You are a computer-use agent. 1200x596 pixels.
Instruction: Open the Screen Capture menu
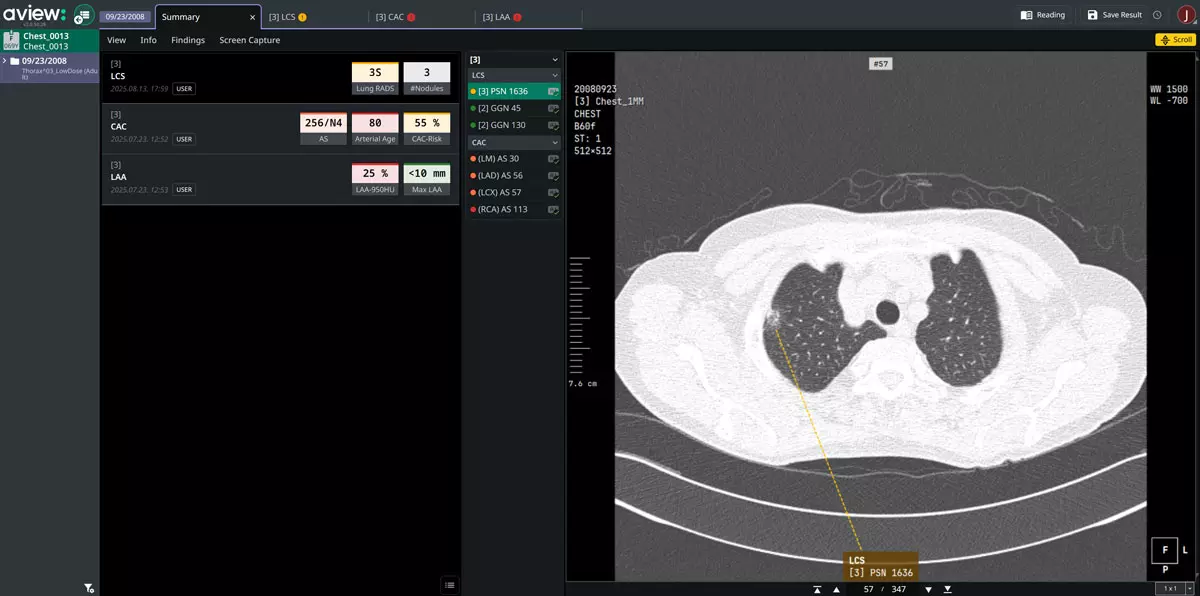pos(250,40)
